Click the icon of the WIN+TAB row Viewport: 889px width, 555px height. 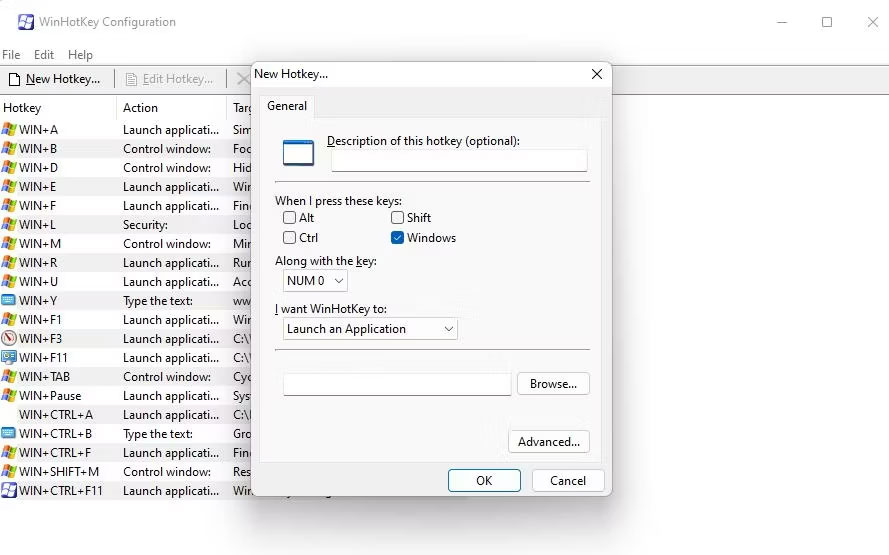click(x=9, y=376)
